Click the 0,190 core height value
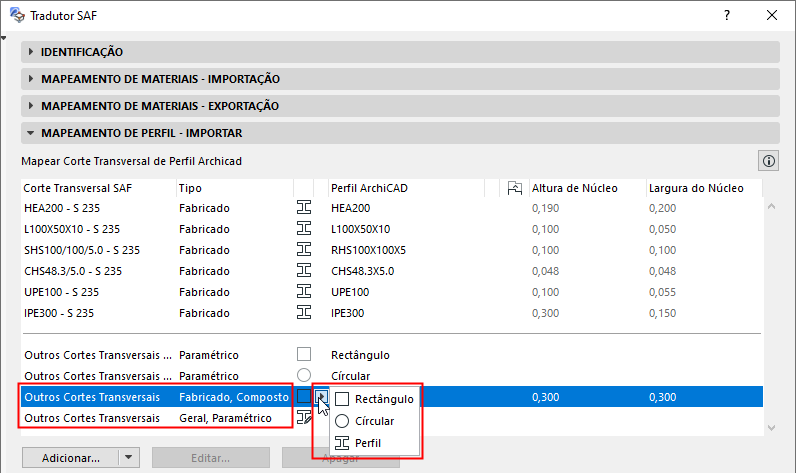796x473 pixels. 546,208
